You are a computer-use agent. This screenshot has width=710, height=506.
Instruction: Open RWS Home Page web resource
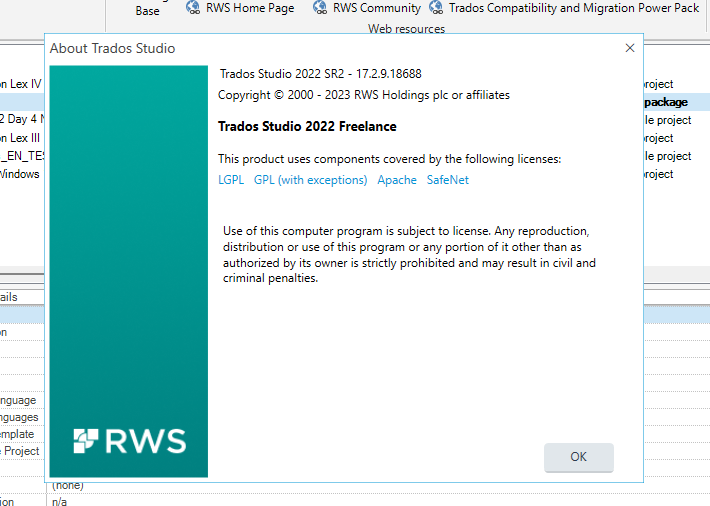click(x=249, y=8)
